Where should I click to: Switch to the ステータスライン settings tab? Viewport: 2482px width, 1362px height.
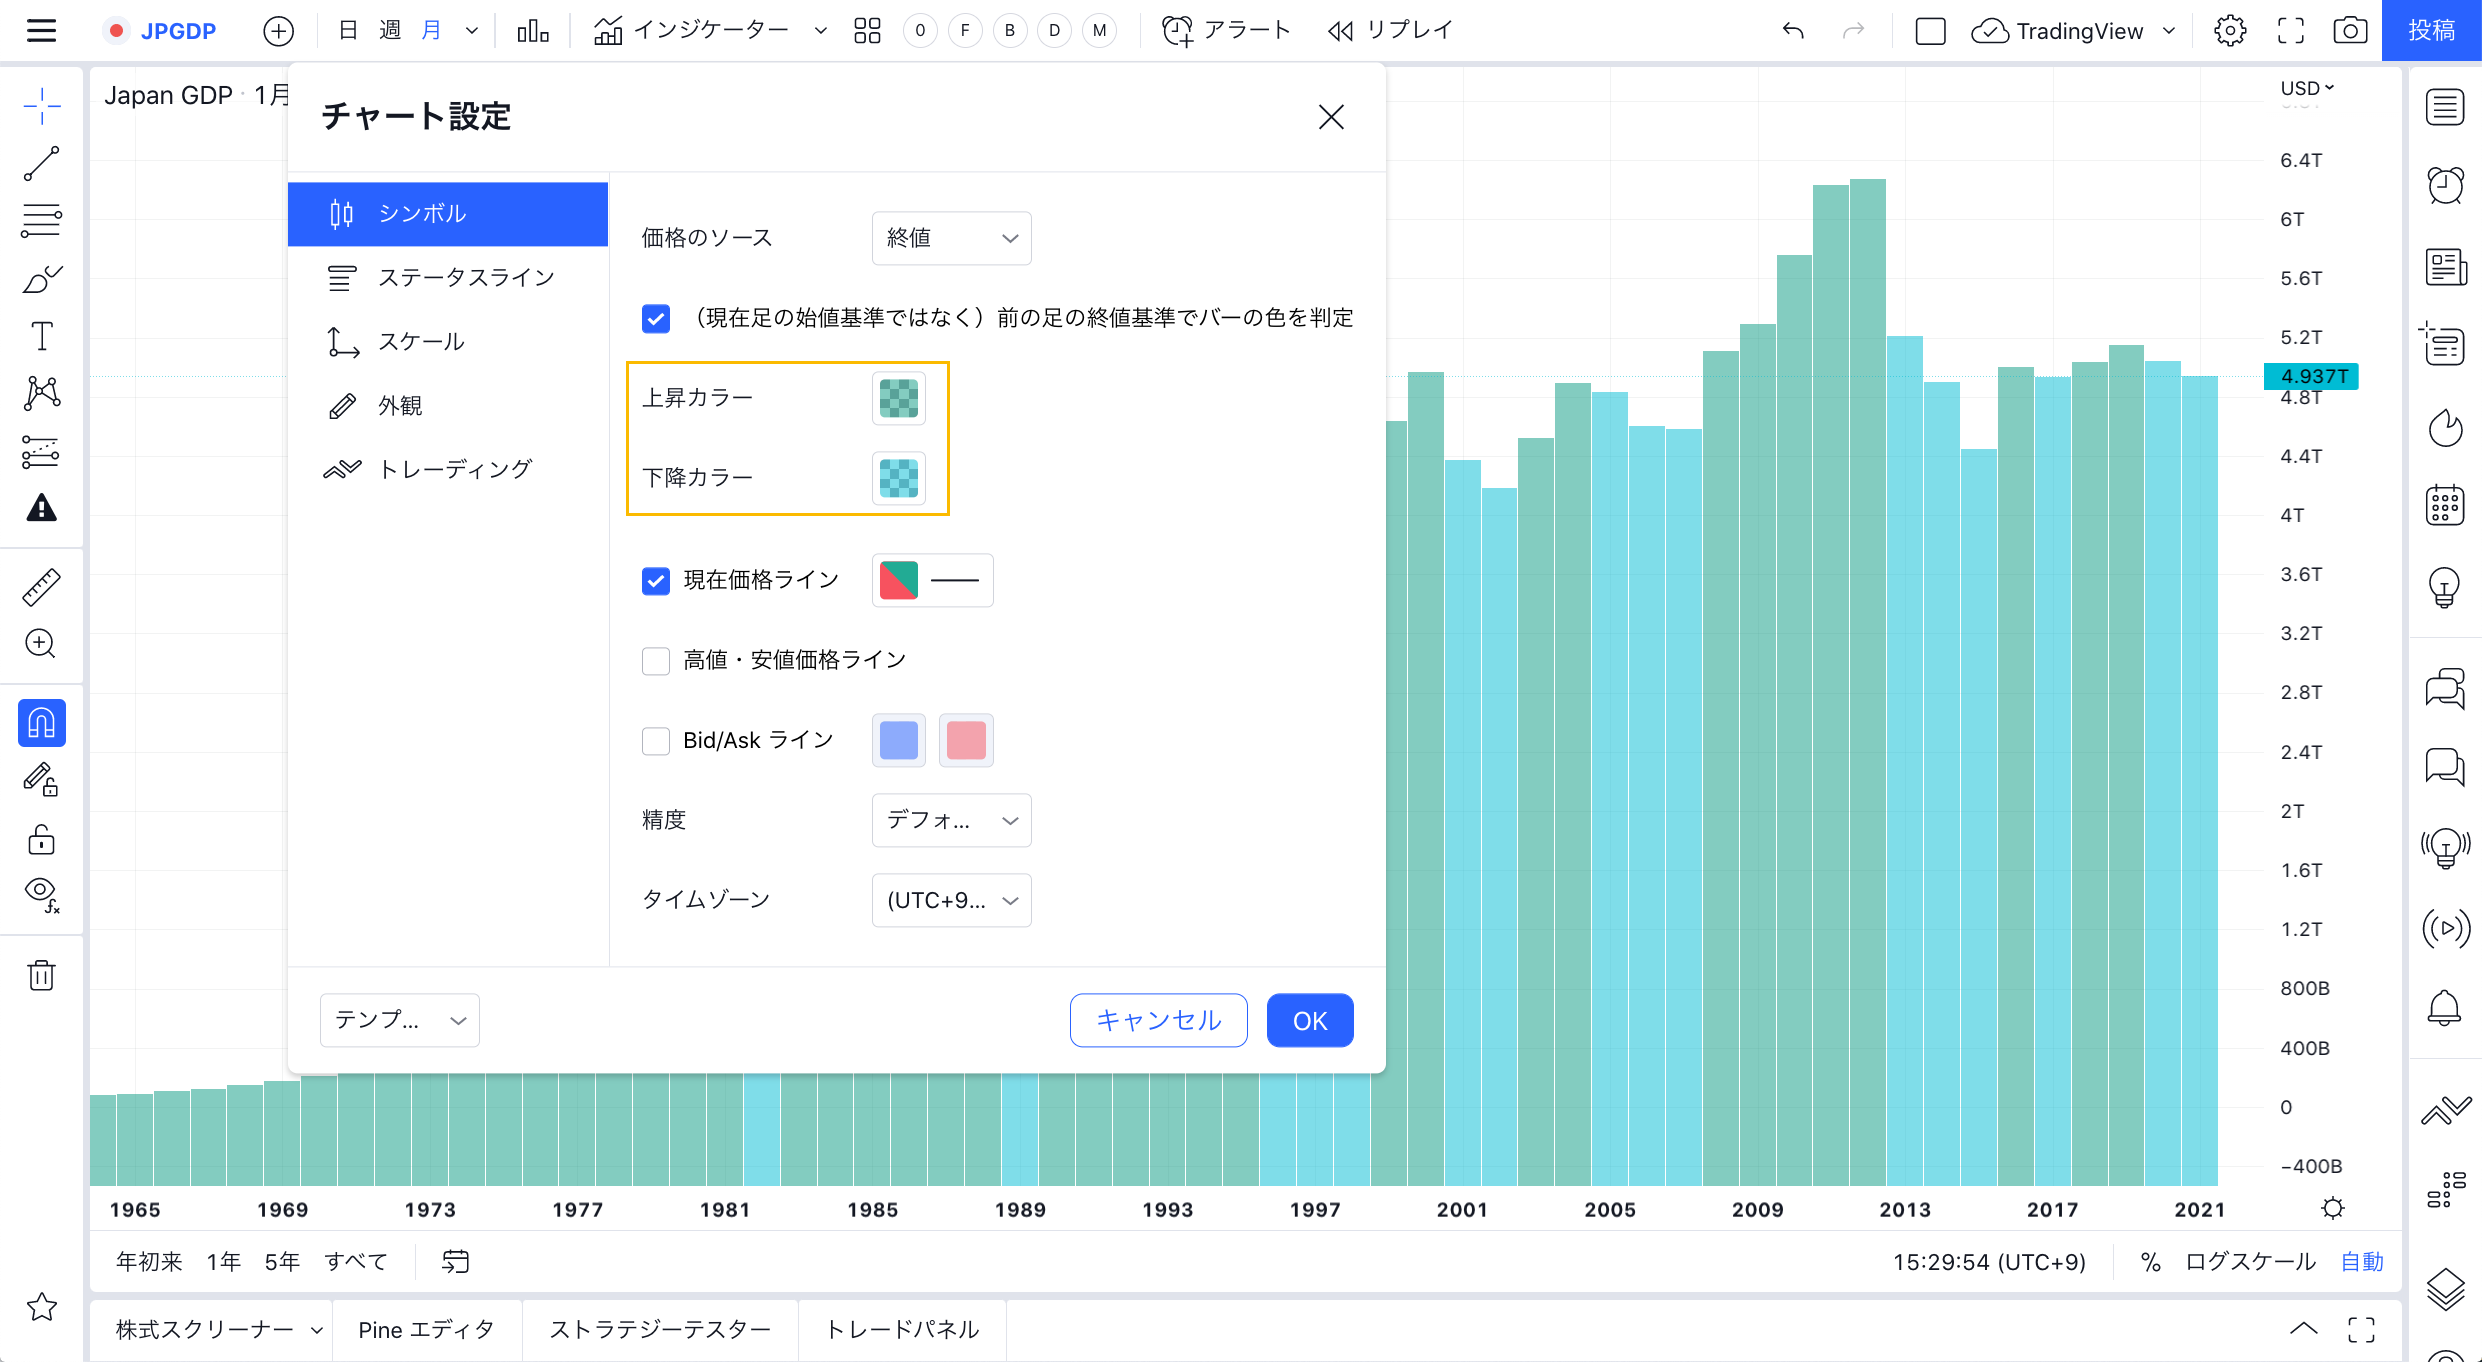coord(447,278)
